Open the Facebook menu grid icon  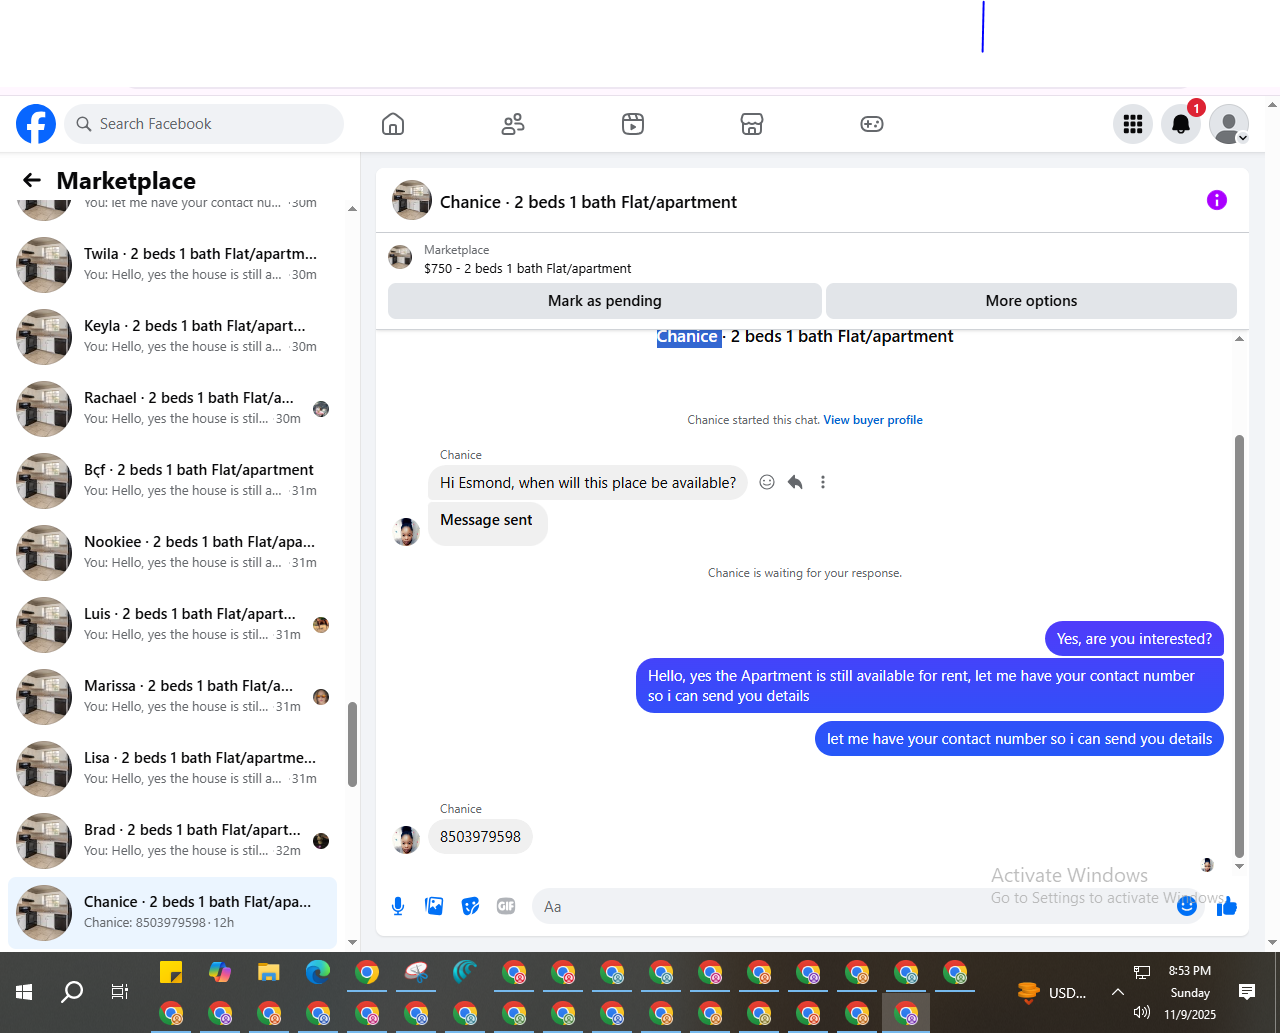[x=1133, y=124]
